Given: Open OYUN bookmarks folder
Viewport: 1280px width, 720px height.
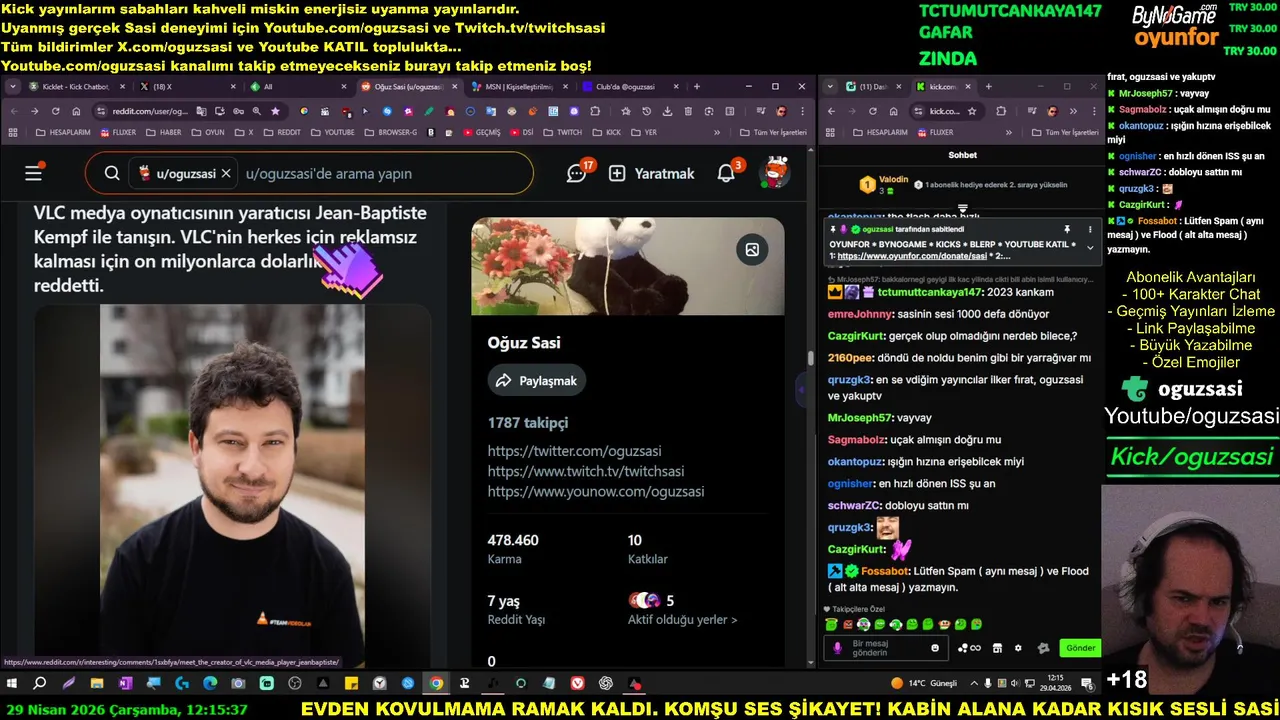Looking at the screenshot, I should pyautogui.click(x=207, y=132).
